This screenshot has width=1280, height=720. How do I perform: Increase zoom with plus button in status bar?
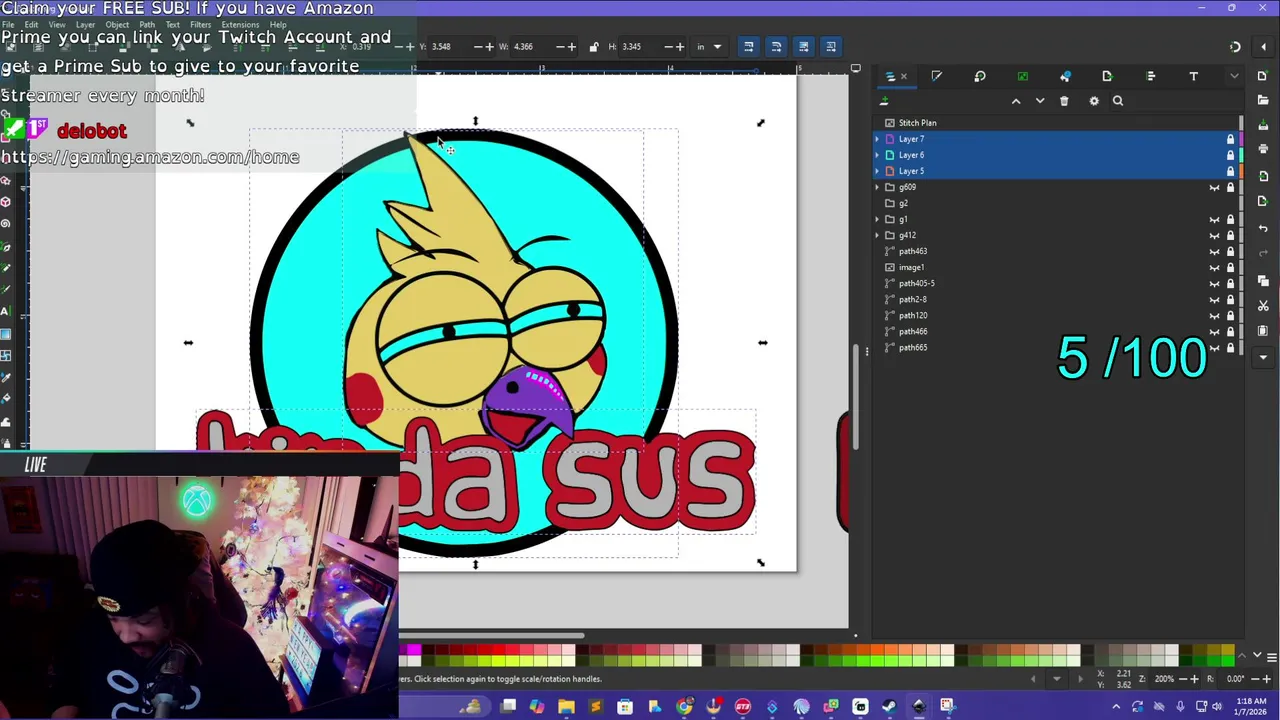point(1194,679)
